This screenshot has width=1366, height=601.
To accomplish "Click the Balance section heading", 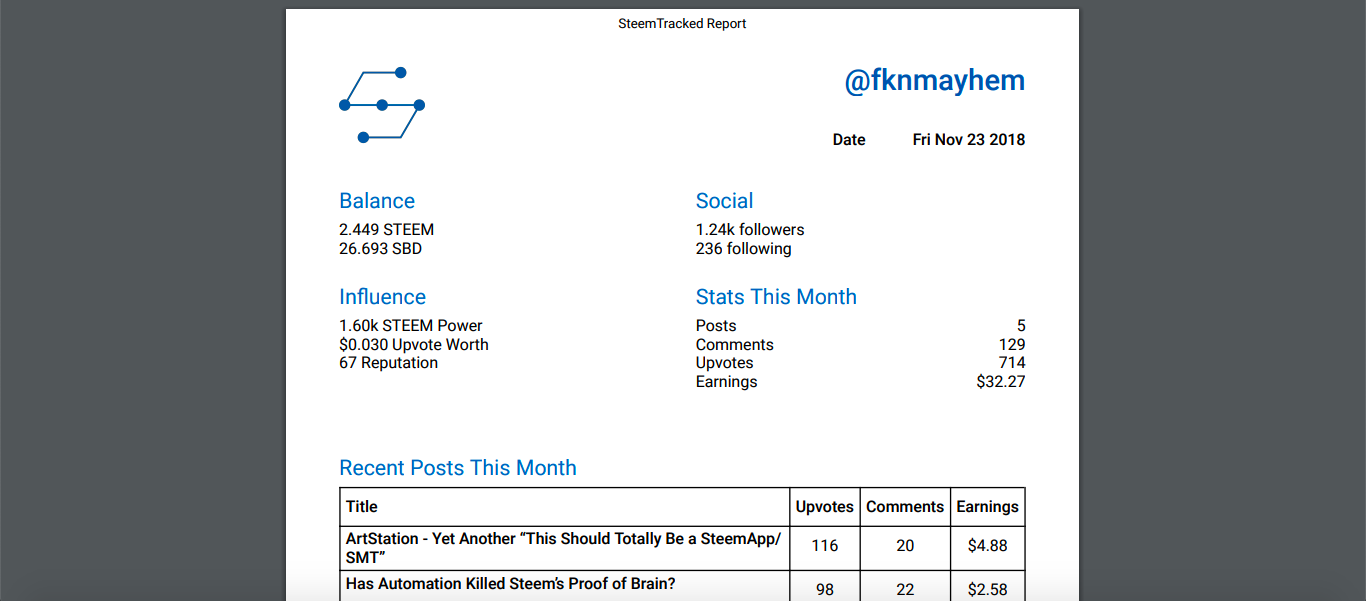I will [x=377, y=201].
